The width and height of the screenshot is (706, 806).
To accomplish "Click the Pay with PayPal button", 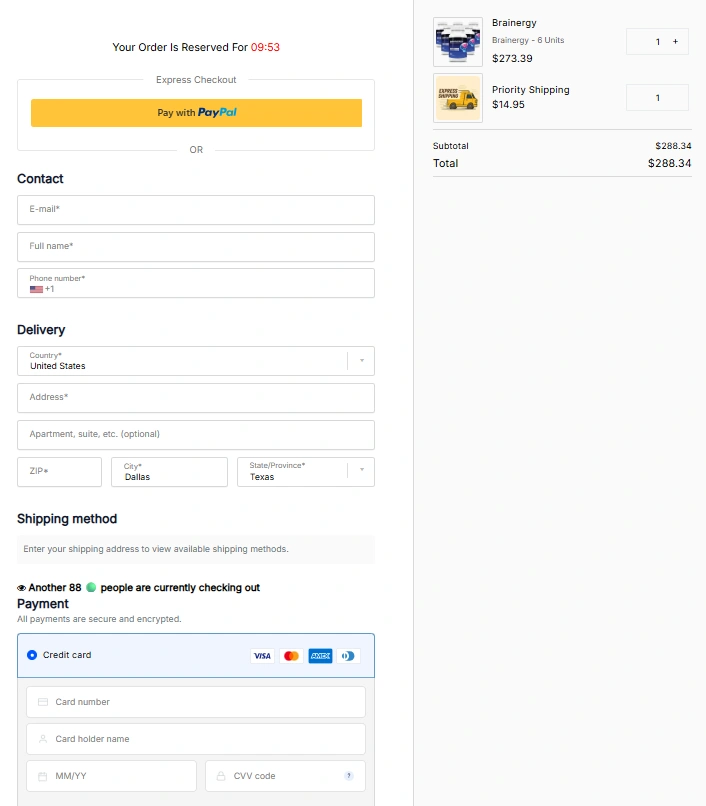I will pos(196,112).
